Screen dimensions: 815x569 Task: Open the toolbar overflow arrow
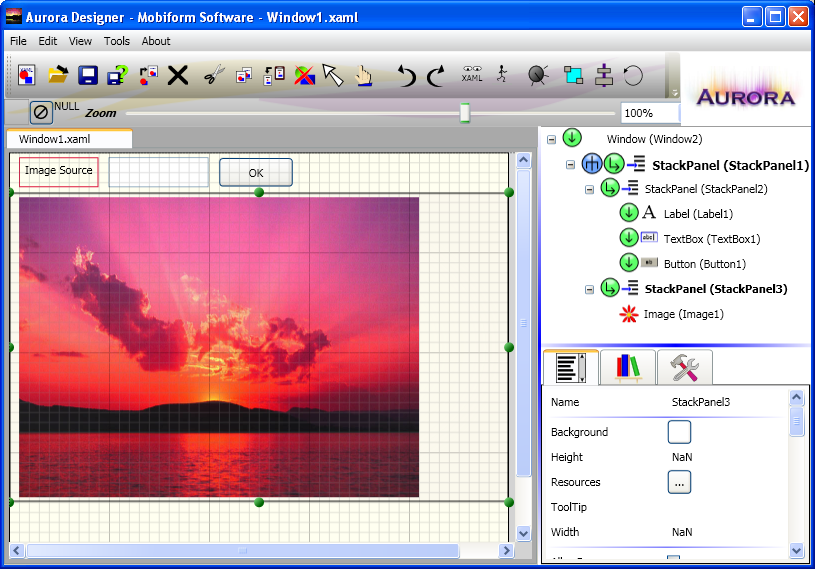tap(674, 93)
